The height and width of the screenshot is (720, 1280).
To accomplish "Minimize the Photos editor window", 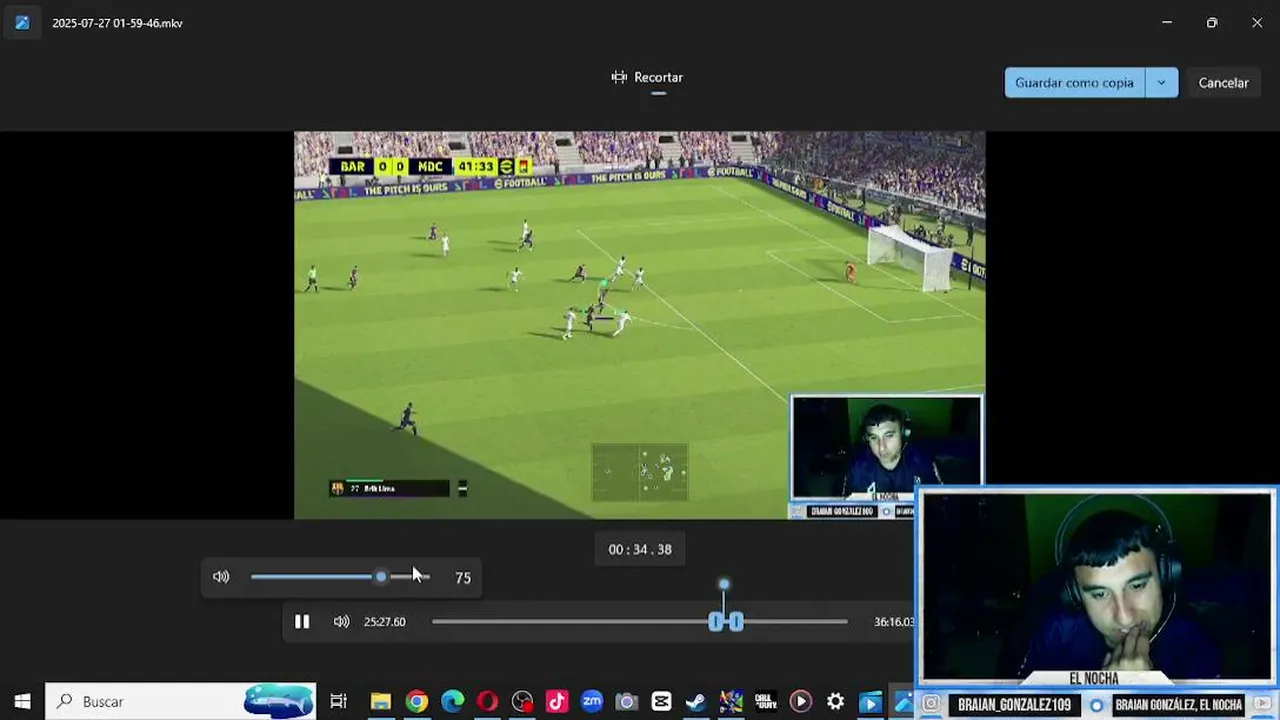I will point(1166,22).
